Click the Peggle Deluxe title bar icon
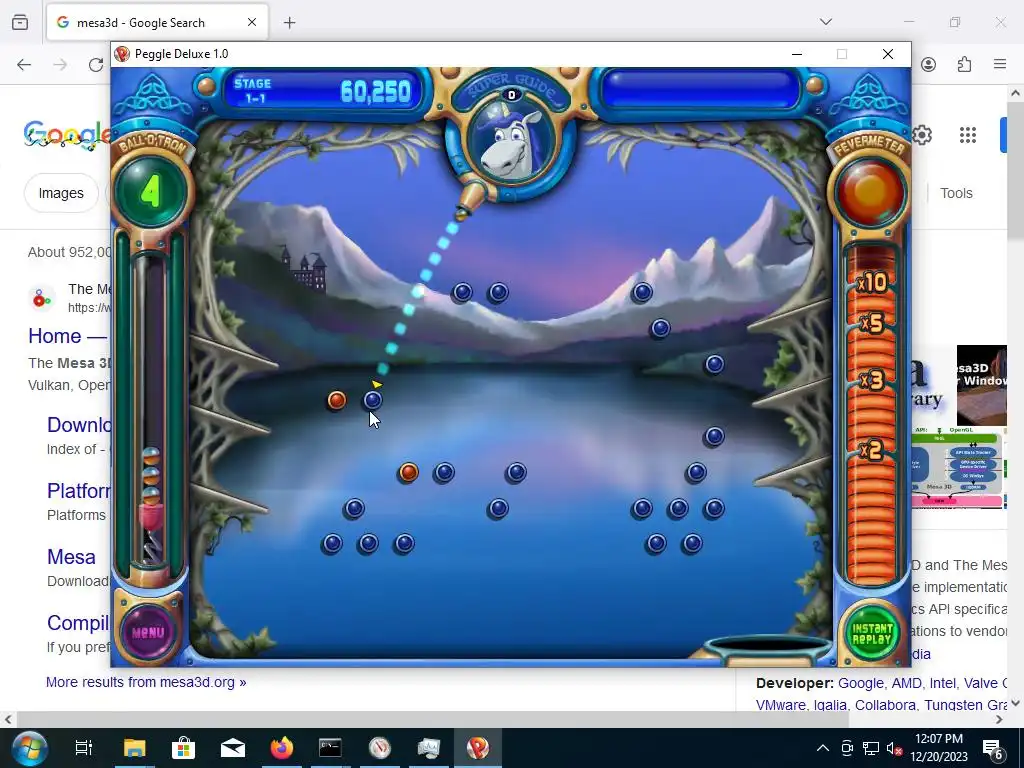Image resolution: width=1024 pixels, height=768 pixels. 122,54
